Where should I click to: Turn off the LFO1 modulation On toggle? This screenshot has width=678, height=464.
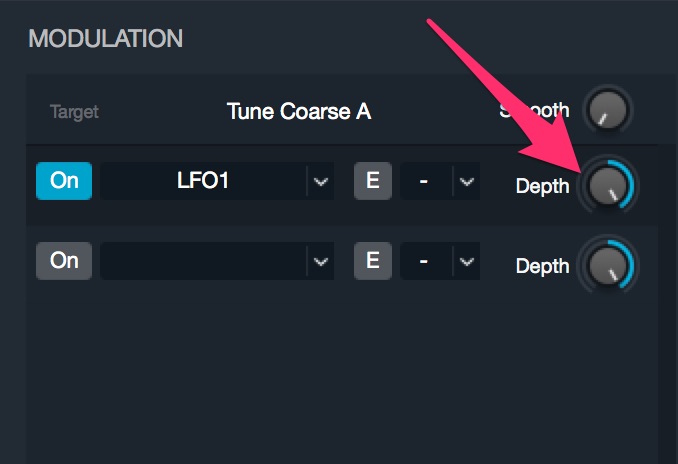tap(64, 181)
